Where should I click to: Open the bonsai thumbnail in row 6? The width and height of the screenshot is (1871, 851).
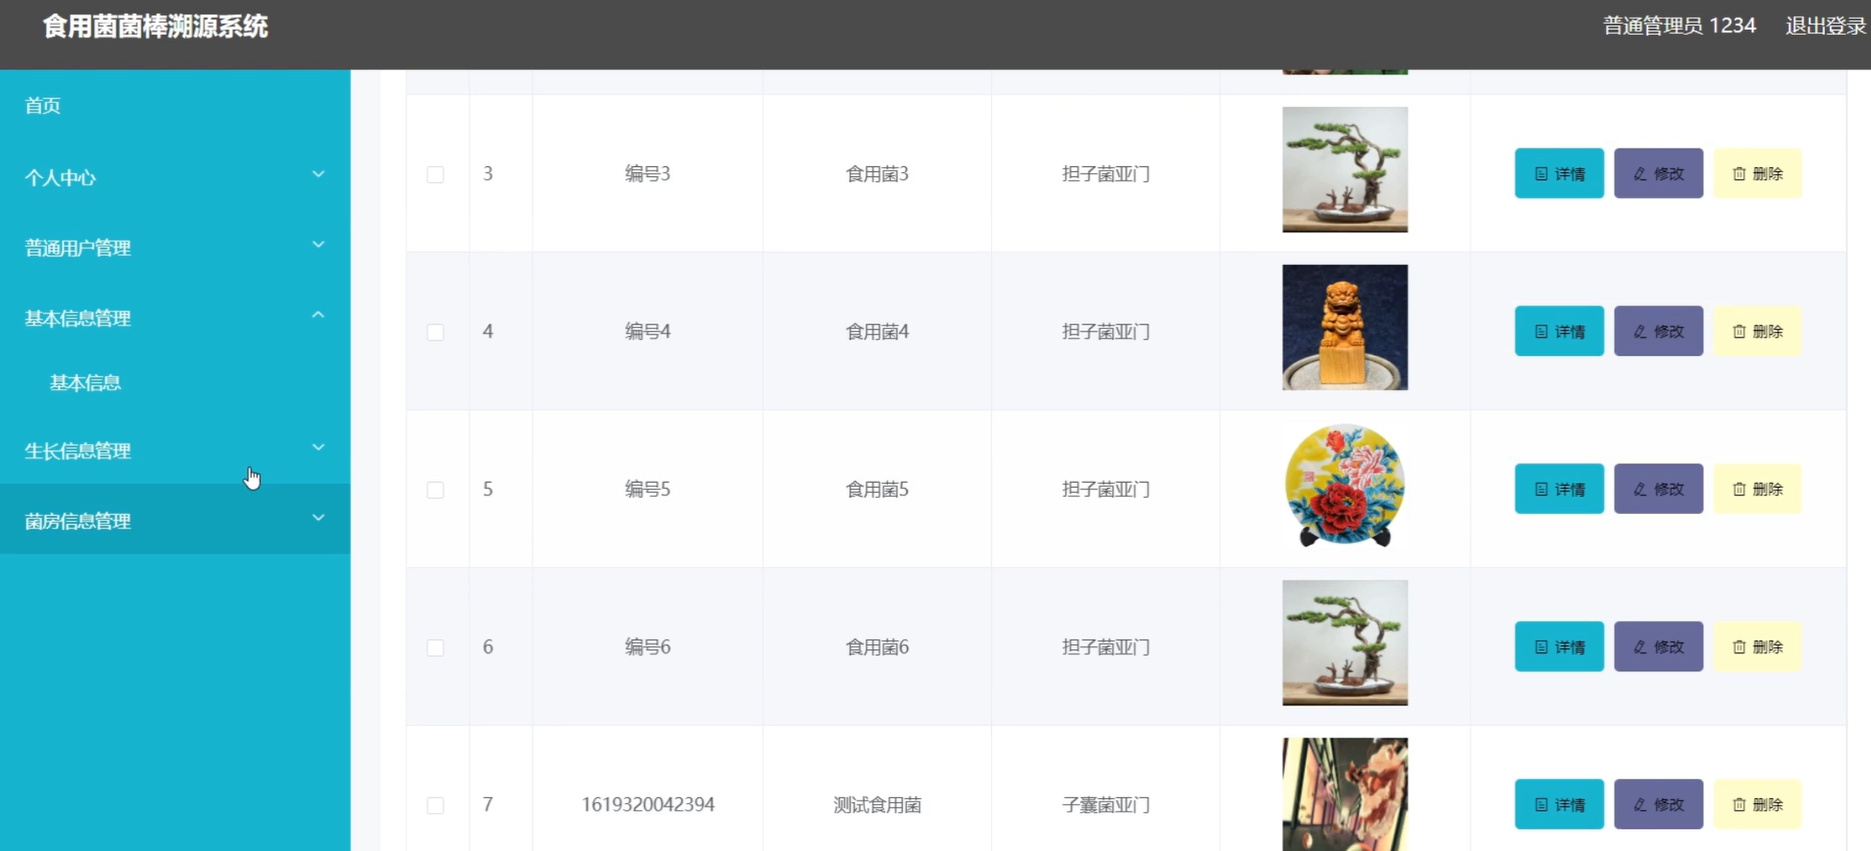[x=1345, y=643]
